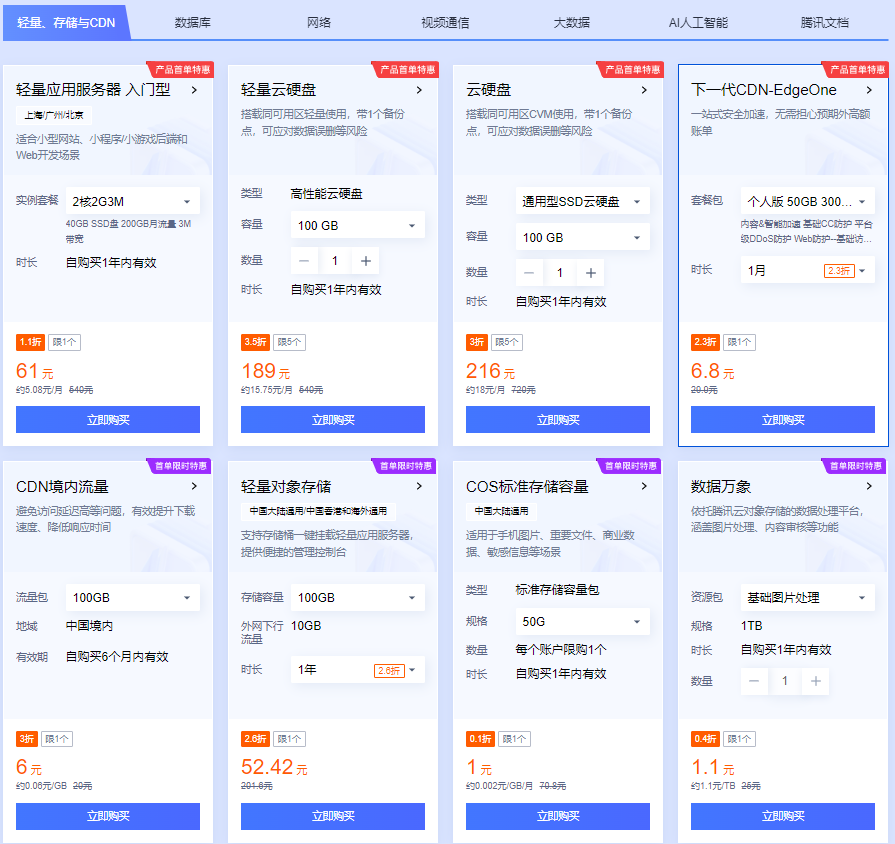This screenshot has height=844, width=895.
Task: Buy 轻量对象存储 at 52.42元 with 立即购买
Action: (x=333, y=816)
